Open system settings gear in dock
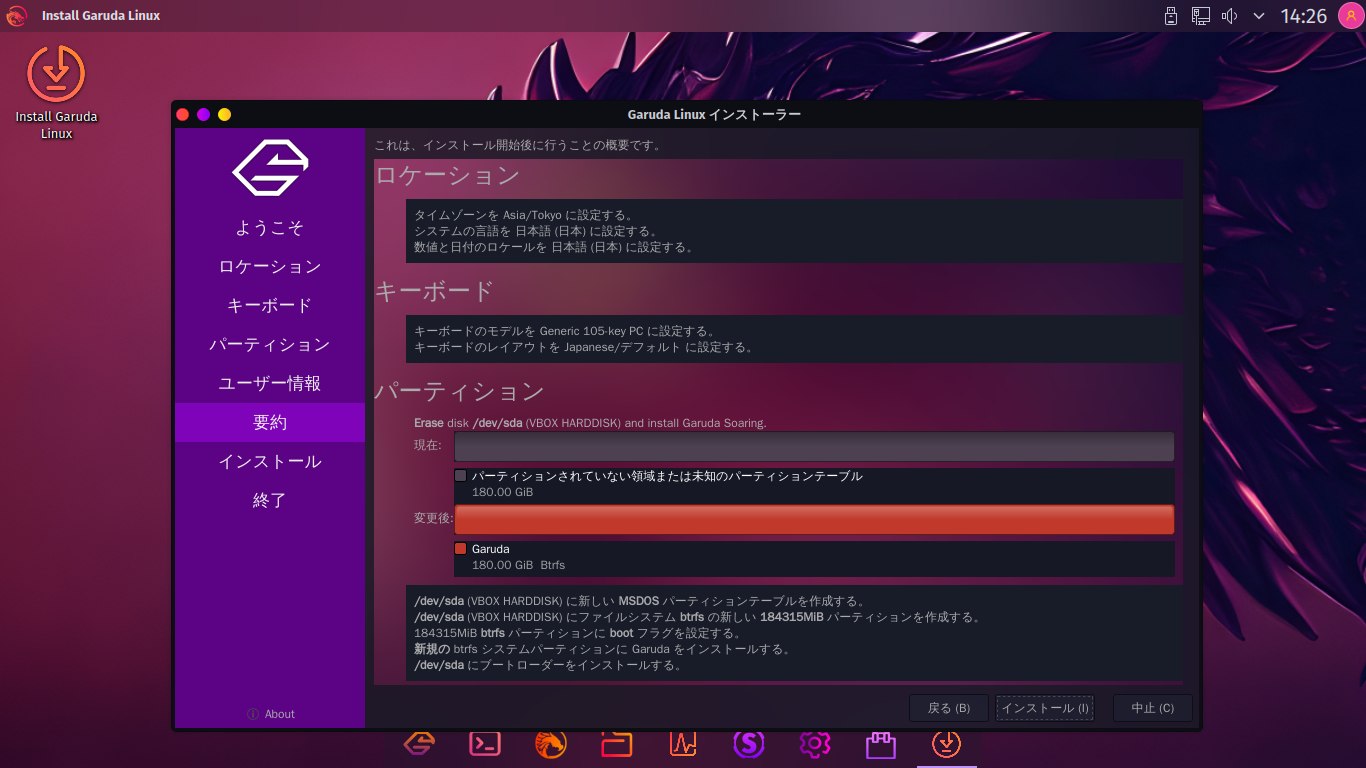This screenshot has width=1366, height=768. click(x=815, y=743)
